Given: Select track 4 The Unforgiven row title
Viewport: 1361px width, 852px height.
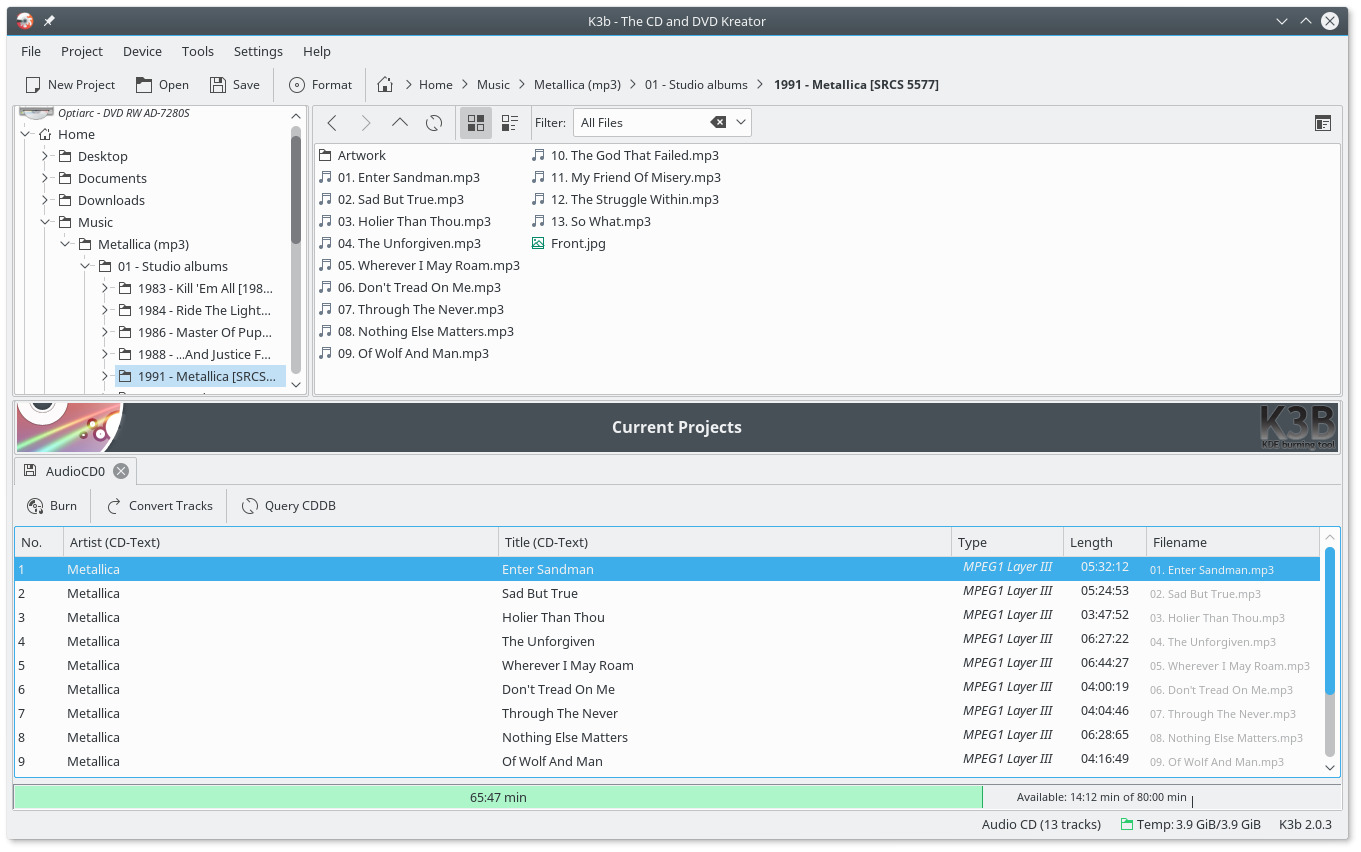Looking at the screenshot, I should pos(548,641).
